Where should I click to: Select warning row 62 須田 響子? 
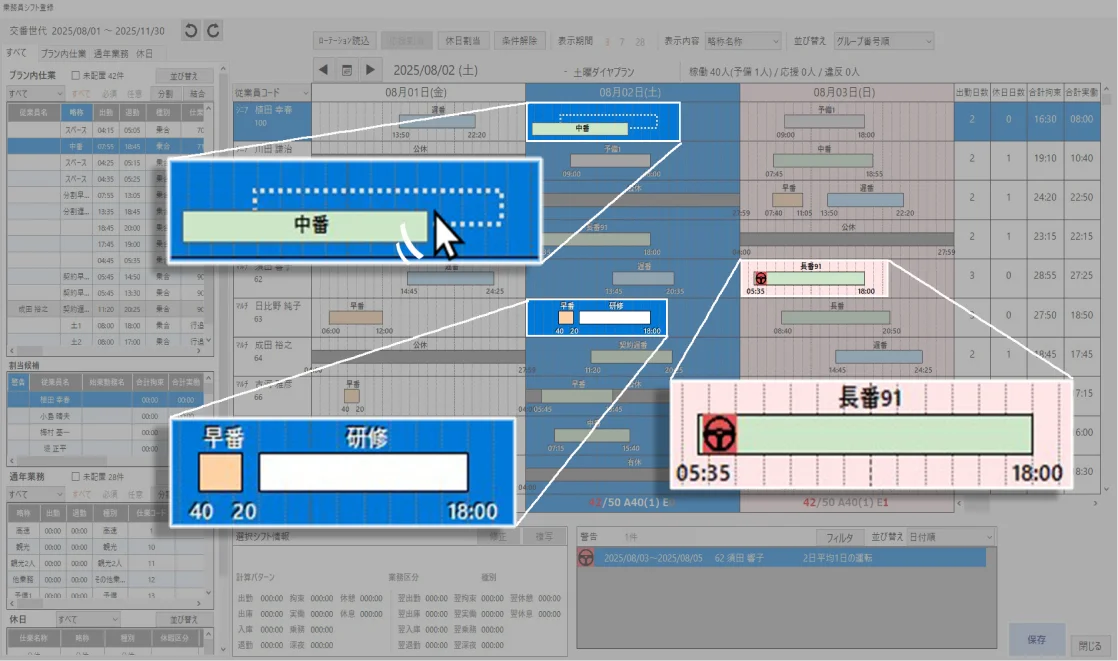pyautogui.click(x=781, y=558)
